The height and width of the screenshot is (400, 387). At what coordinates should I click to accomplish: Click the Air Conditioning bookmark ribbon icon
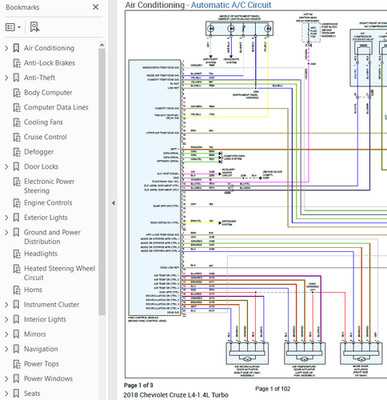(x=16, y=48)
